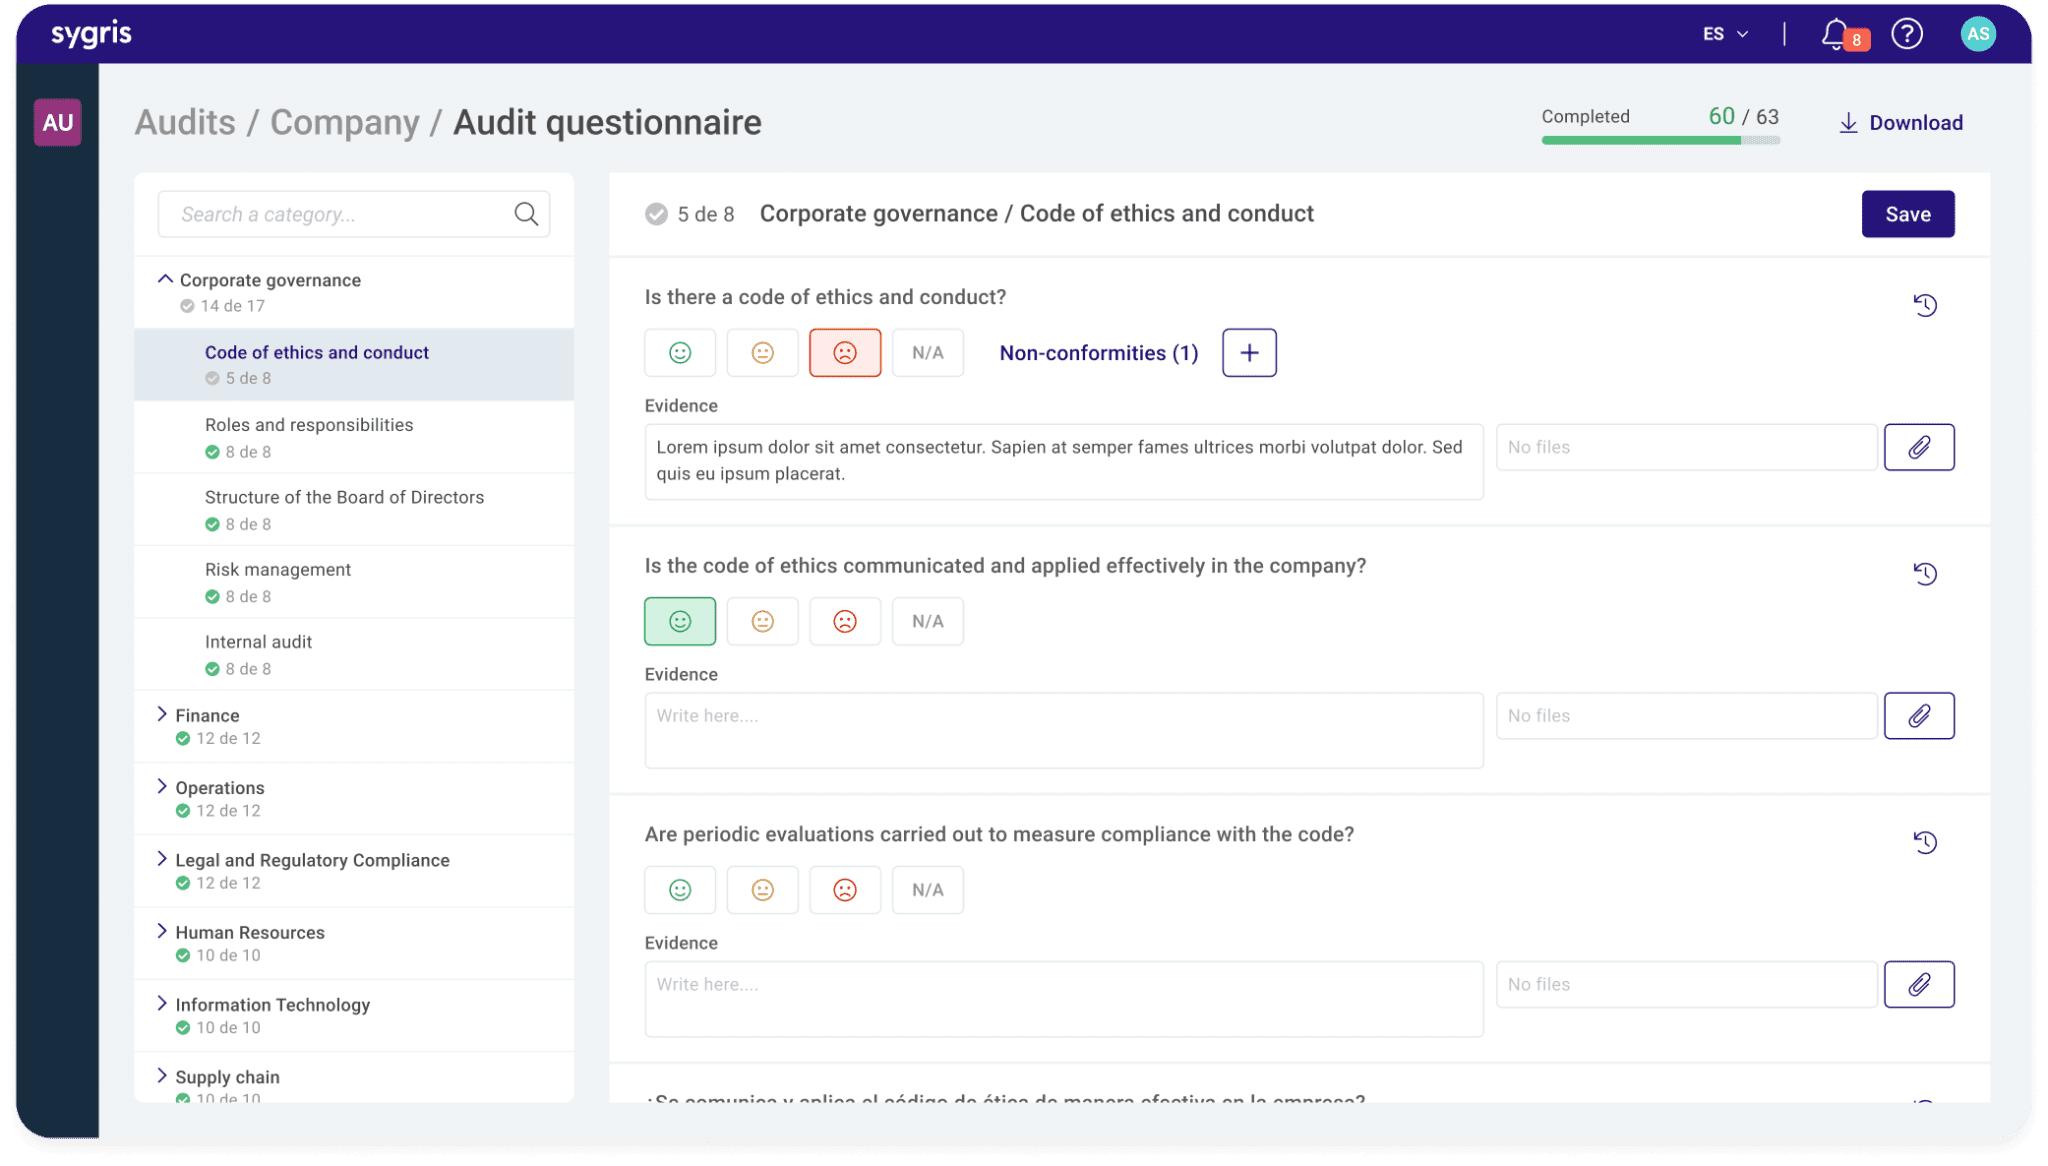Click evidence field for communicated effectively question

pos(1064,730)
